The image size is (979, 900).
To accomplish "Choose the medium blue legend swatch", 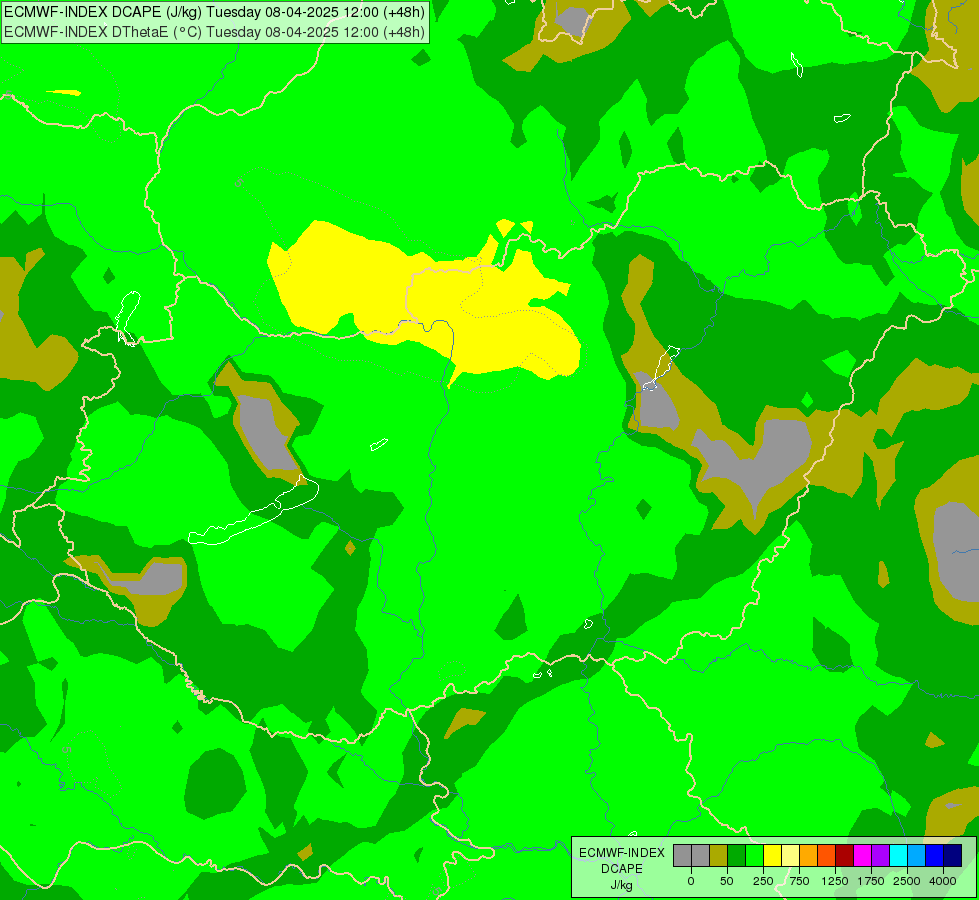I will point(934,856).
